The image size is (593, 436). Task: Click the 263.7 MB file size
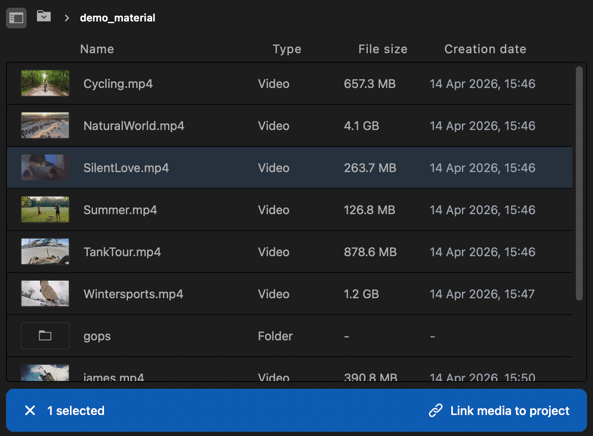click(x=370, y=168)
